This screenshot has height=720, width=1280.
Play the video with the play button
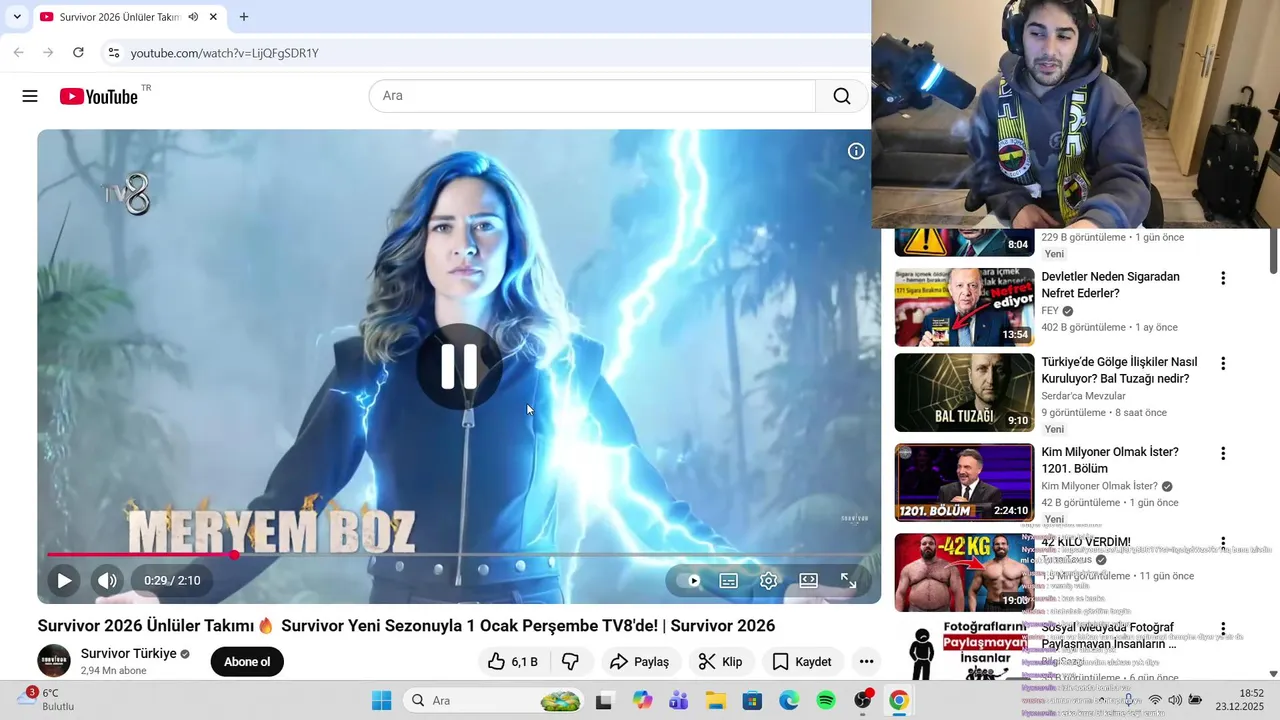64,580
